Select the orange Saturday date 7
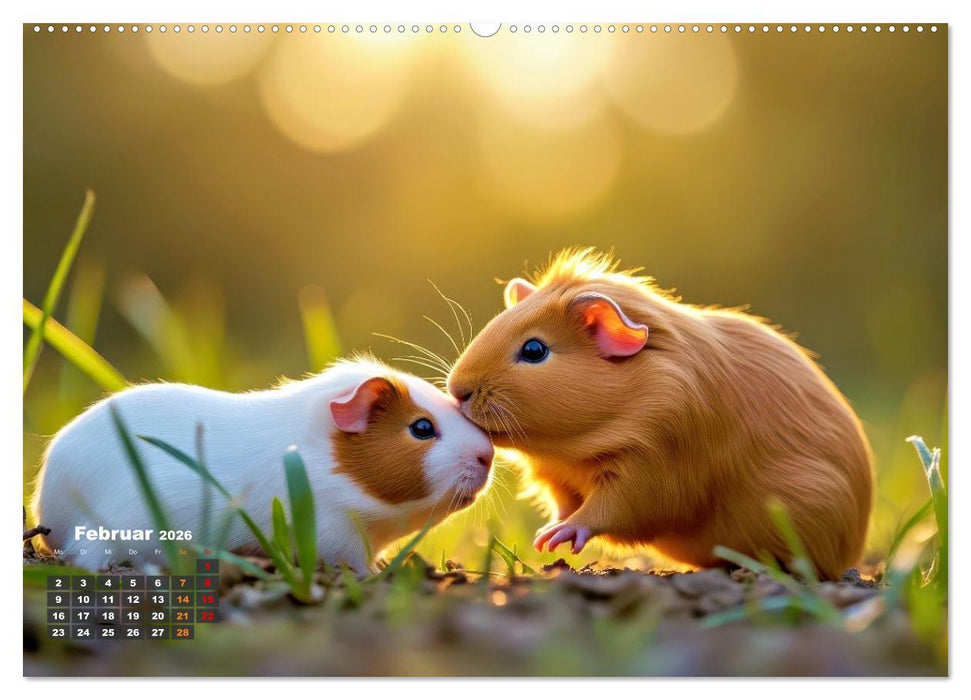Image resolution: width=971 pixels, height=700 pixels. [182, 582]
